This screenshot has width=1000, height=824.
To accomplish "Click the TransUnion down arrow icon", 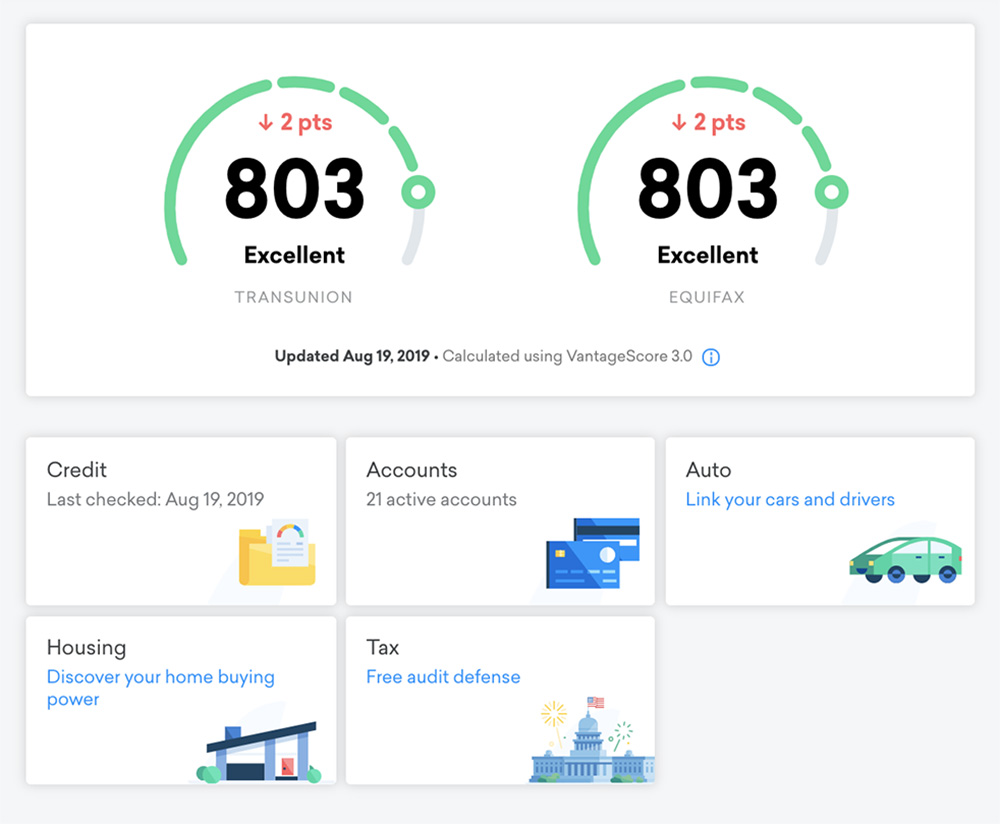I will point(265,122).
